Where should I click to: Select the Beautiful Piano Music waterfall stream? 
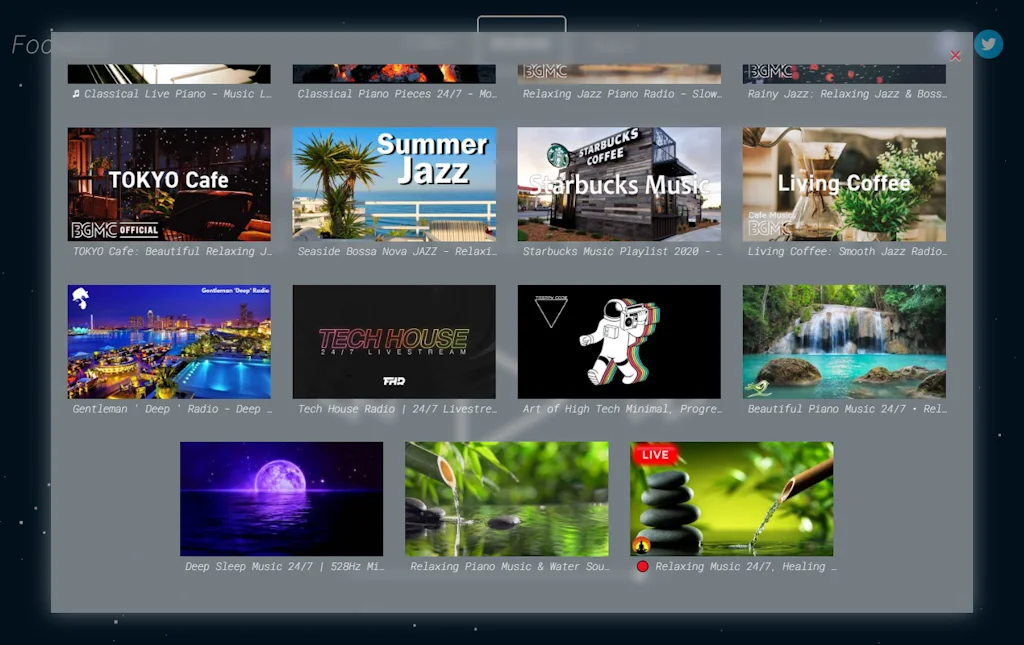click(x=843, y=341)
